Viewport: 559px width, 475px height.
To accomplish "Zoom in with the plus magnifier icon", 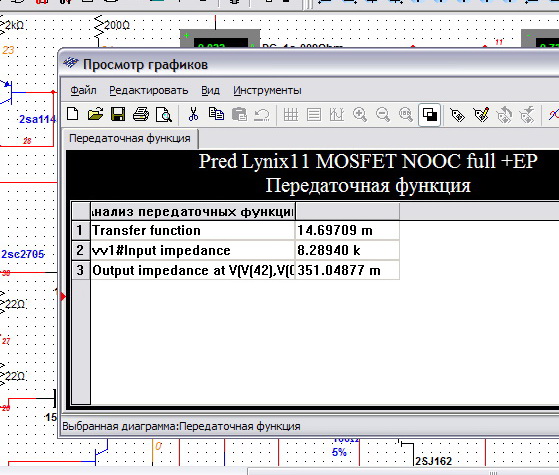I will pyautogui.click(x=360, y=114).
